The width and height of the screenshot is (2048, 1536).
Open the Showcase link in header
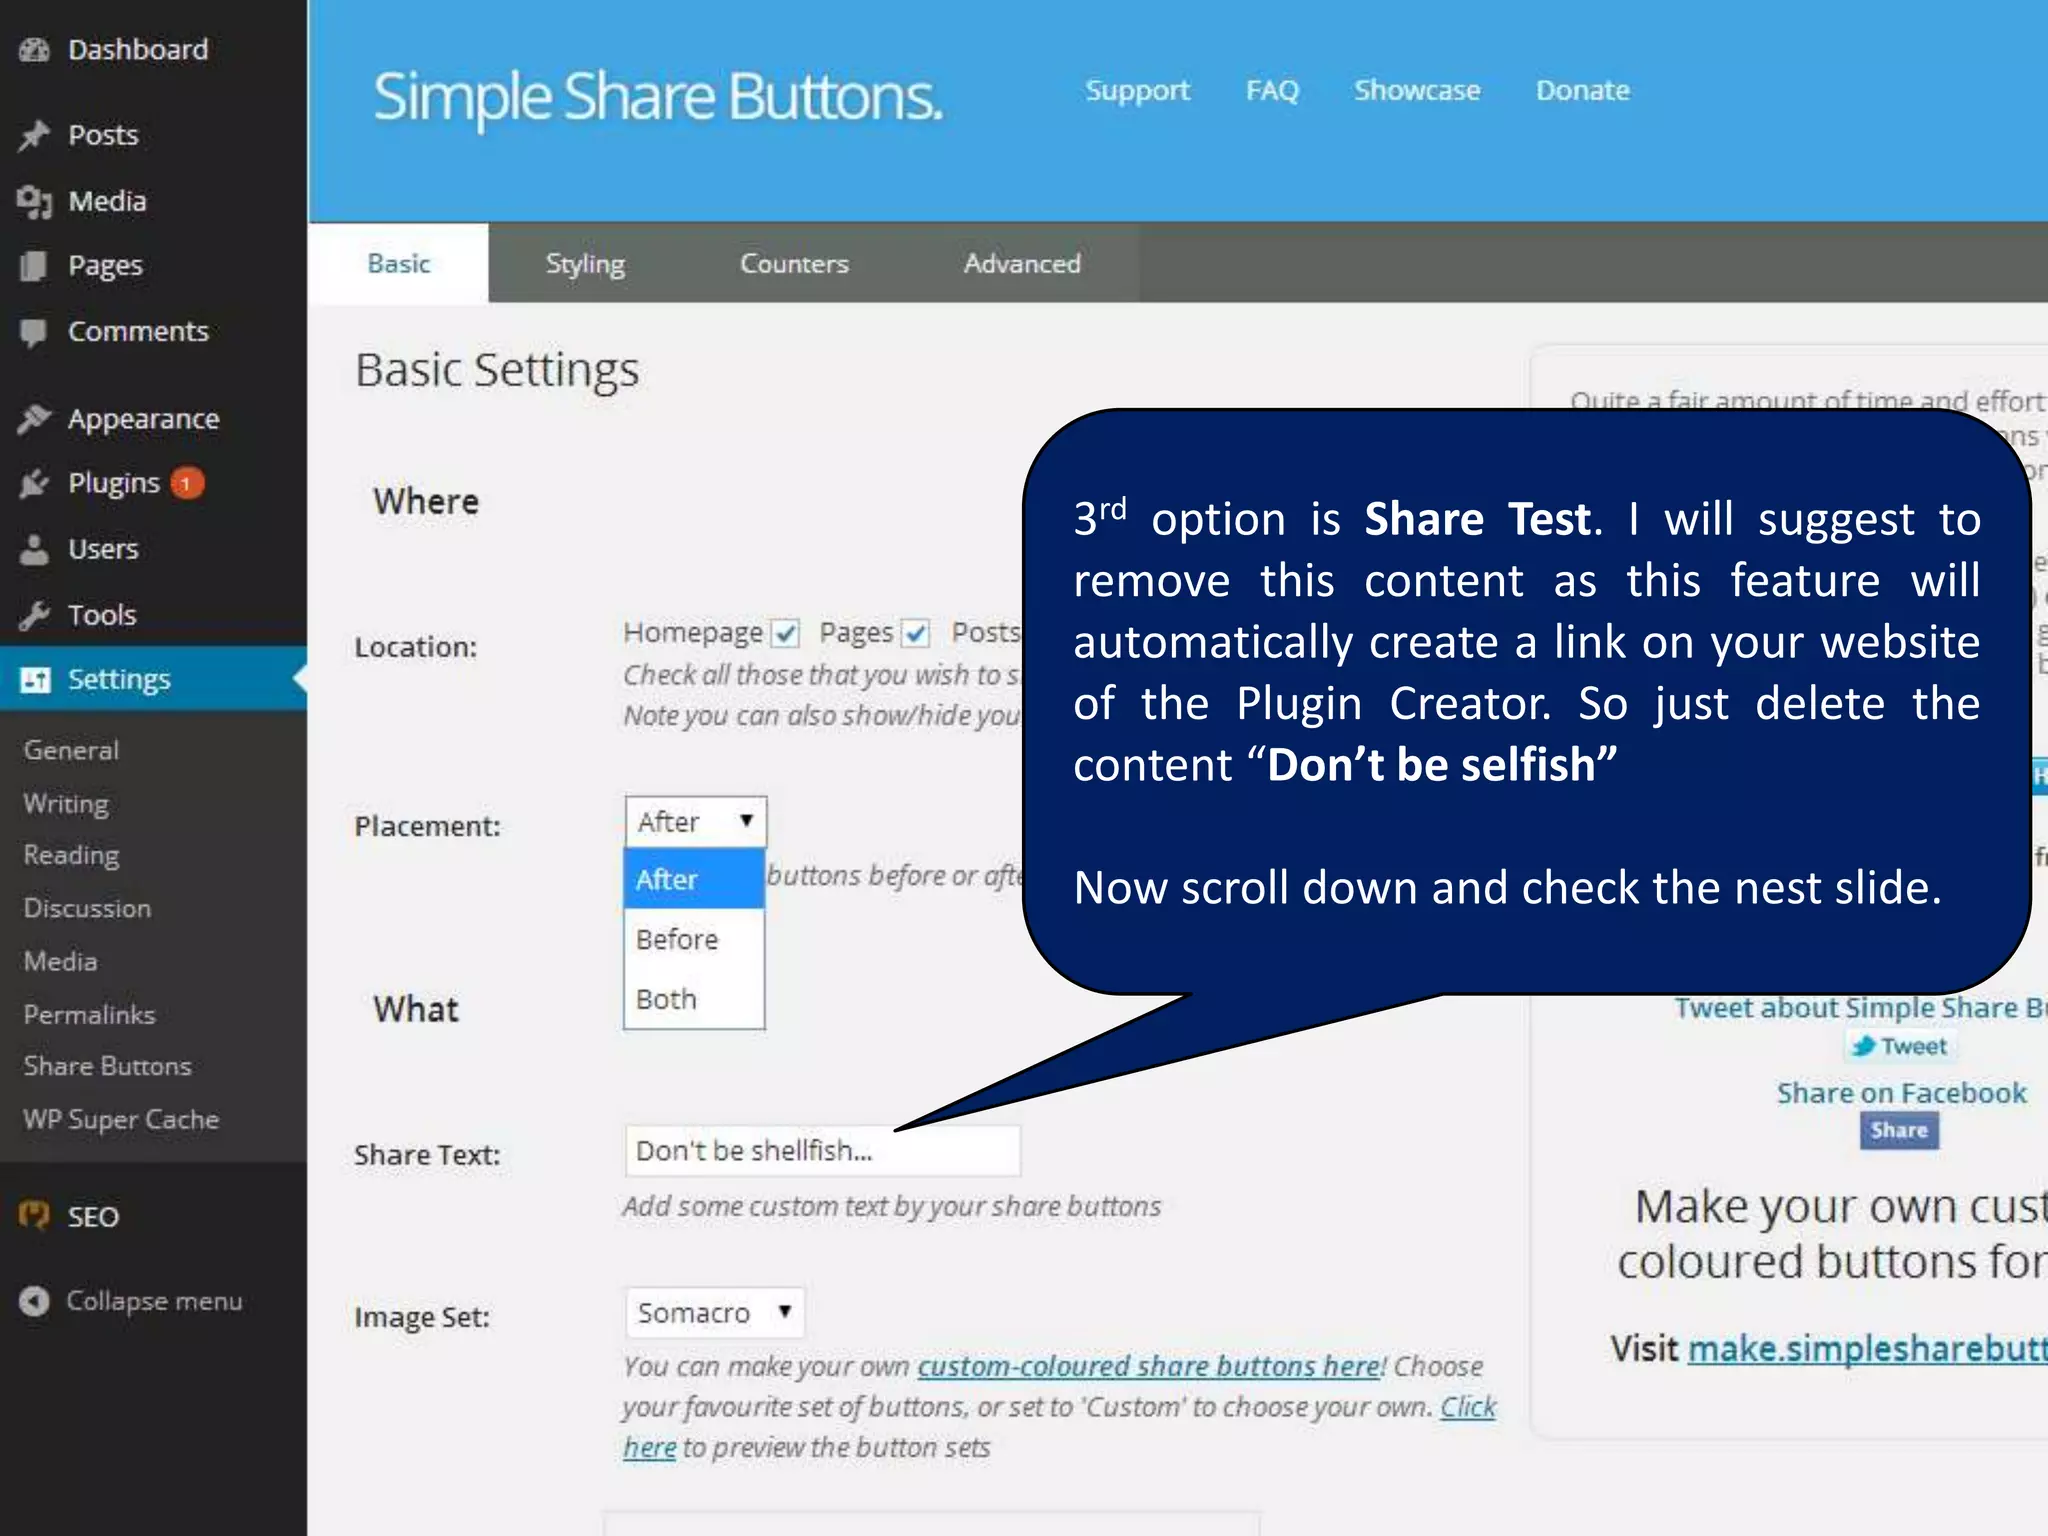1417,90
